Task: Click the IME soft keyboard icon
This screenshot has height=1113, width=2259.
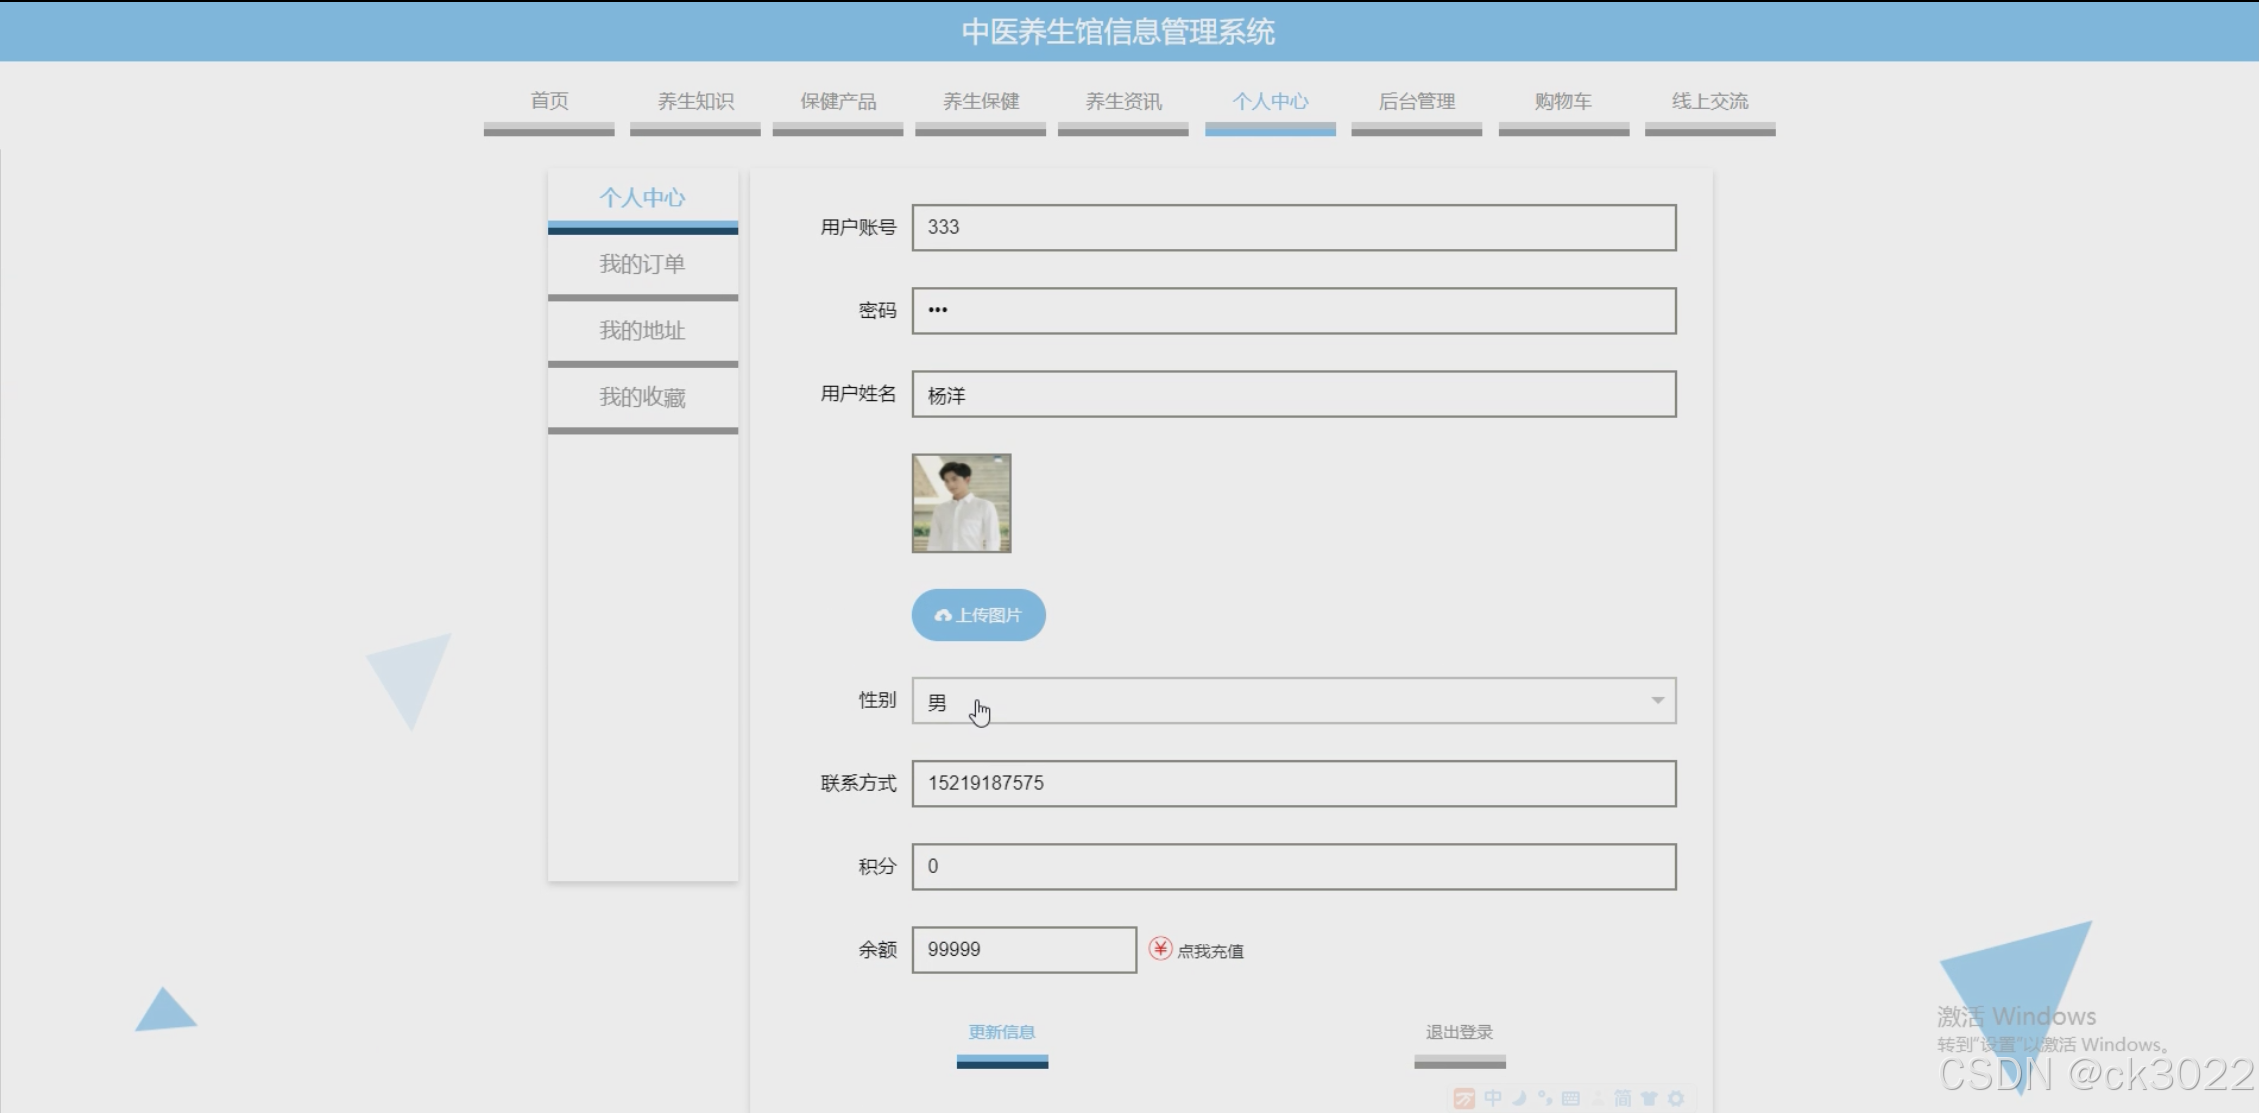Action: 1571,1098
